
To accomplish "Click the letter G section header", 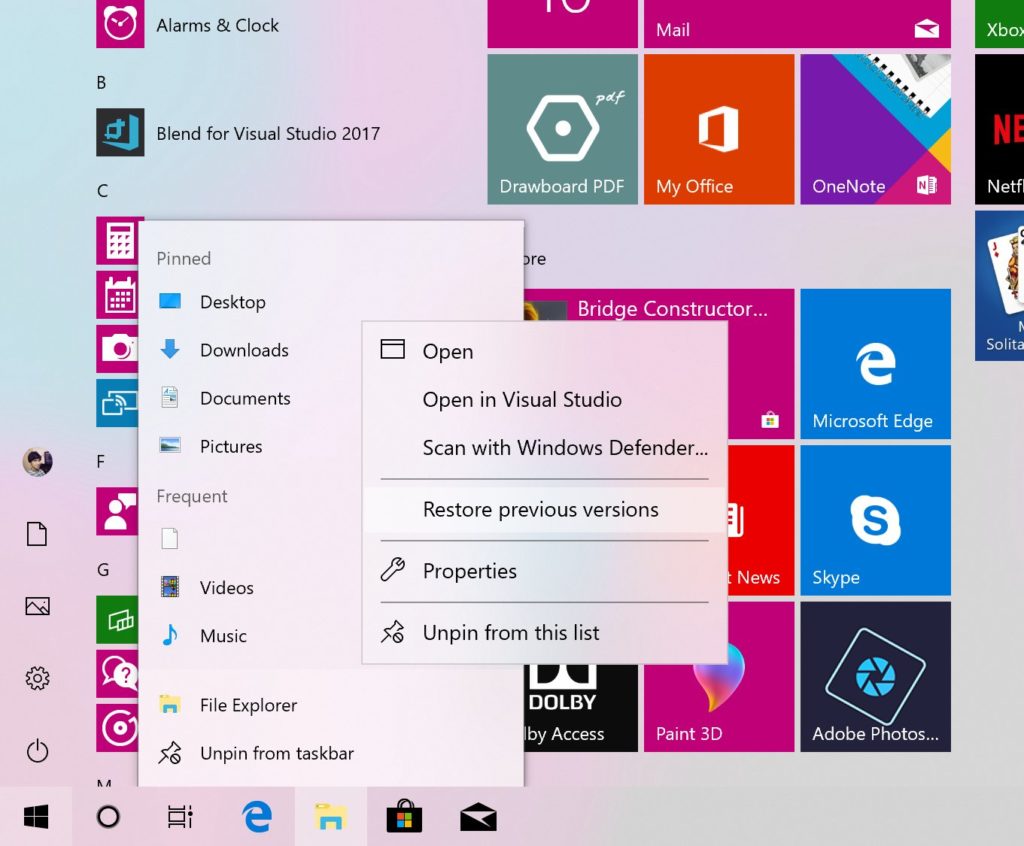I will click(103, 569).
